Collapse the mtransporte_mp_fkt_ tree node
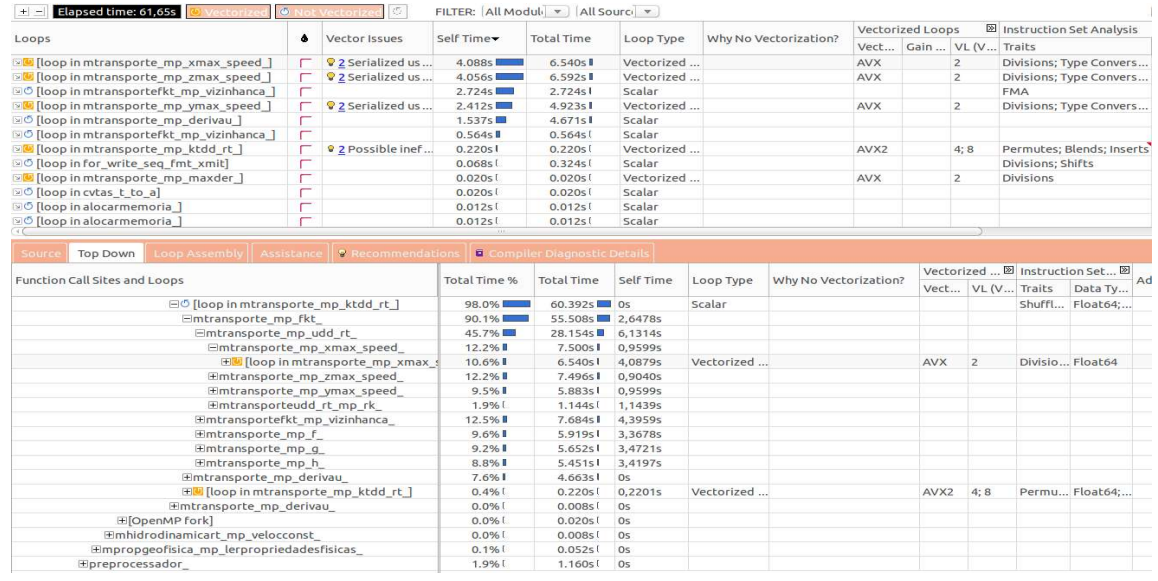 click(x=186, y=318)
